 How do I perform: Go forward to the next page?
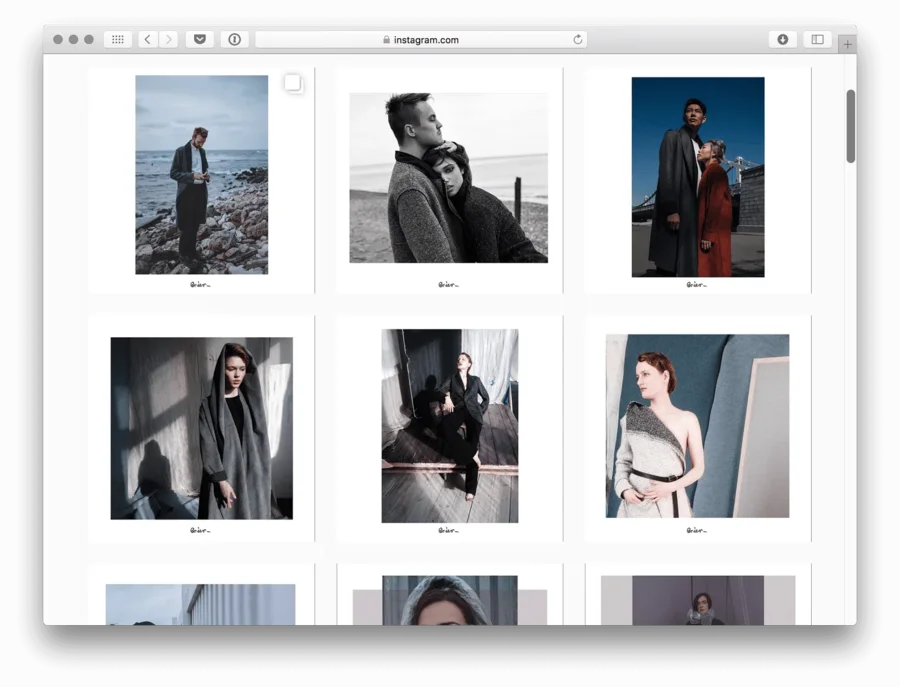tap(168, 40)
